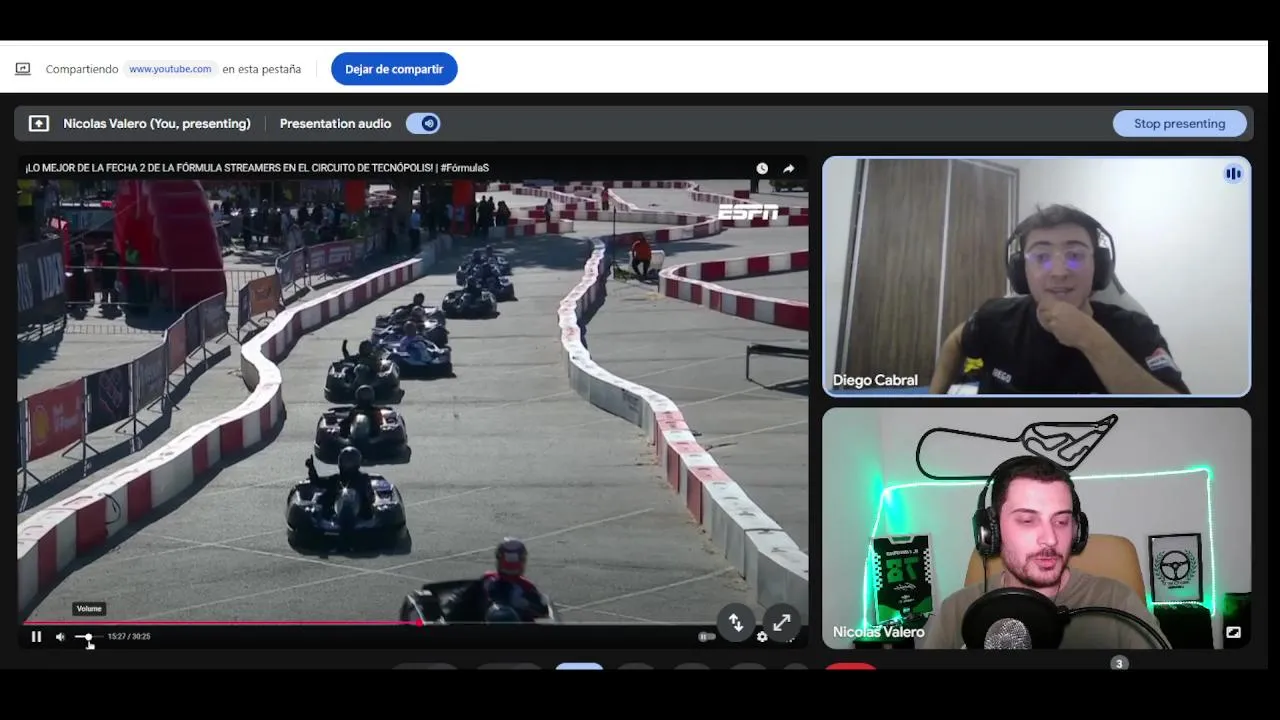The image size is (1280, 720).
Task: Click 'Nicolas Valero (You, presenting)' label
Action: (157, 124)
